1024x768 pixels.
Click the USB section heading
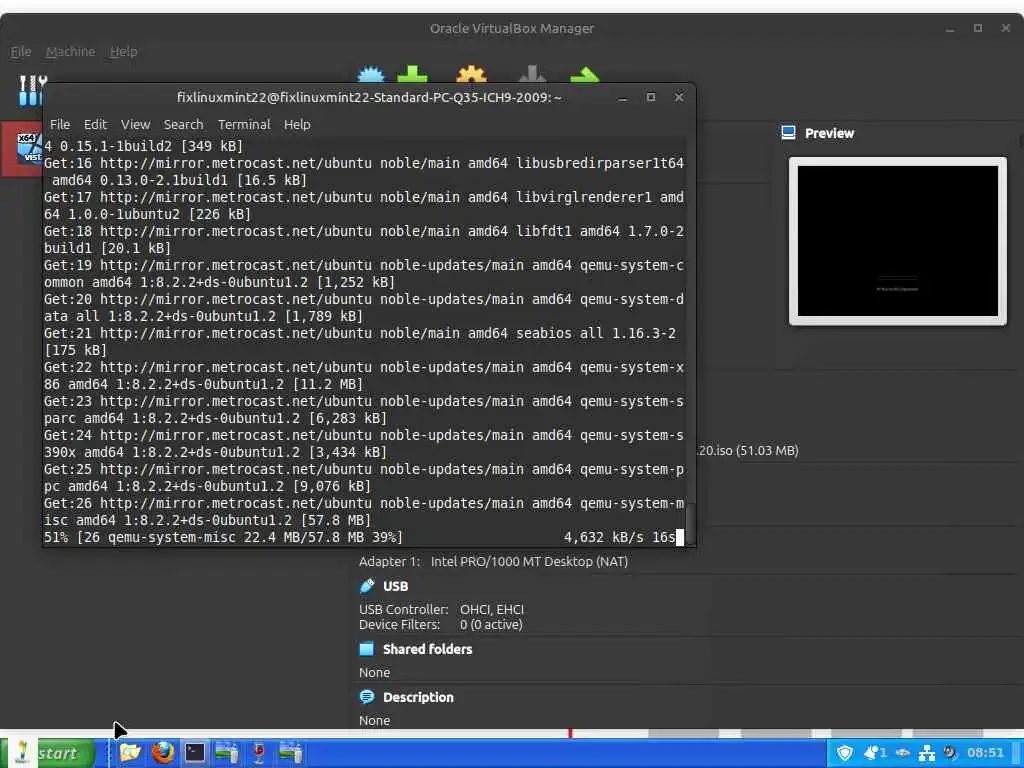coord(396,586)
